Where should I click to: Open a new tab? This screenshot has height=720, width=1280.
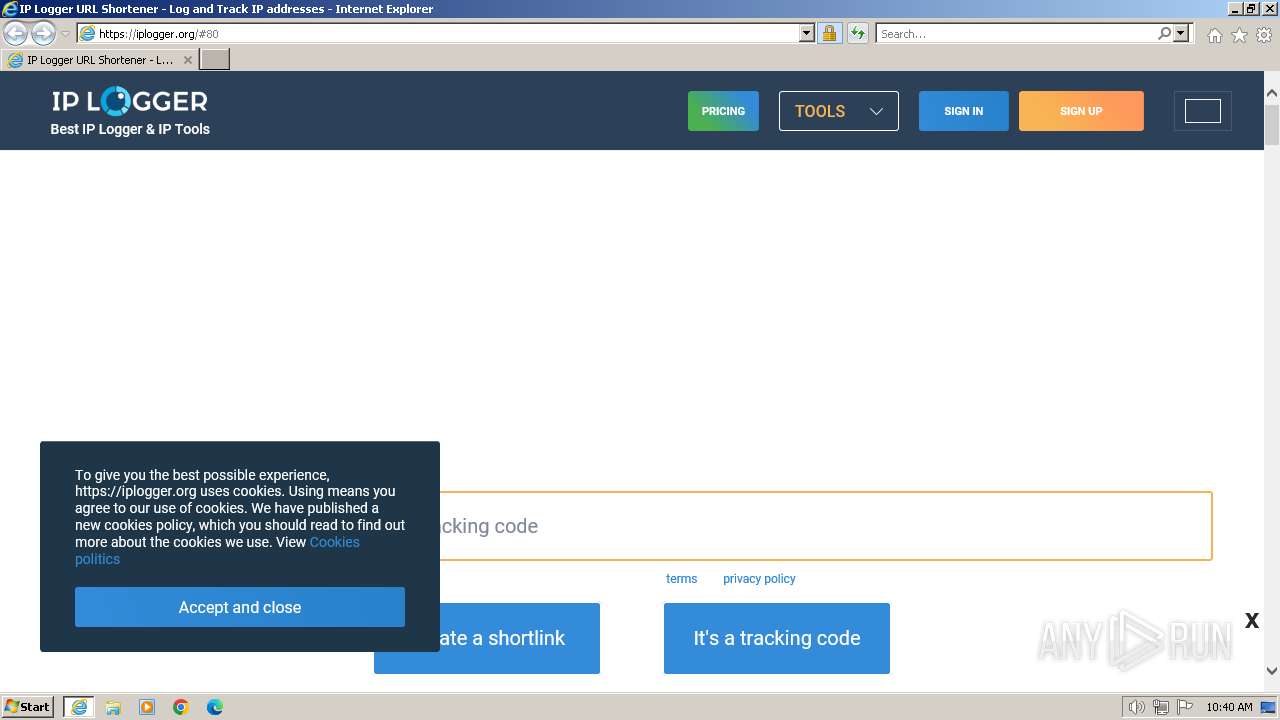(x=215, y=60)
